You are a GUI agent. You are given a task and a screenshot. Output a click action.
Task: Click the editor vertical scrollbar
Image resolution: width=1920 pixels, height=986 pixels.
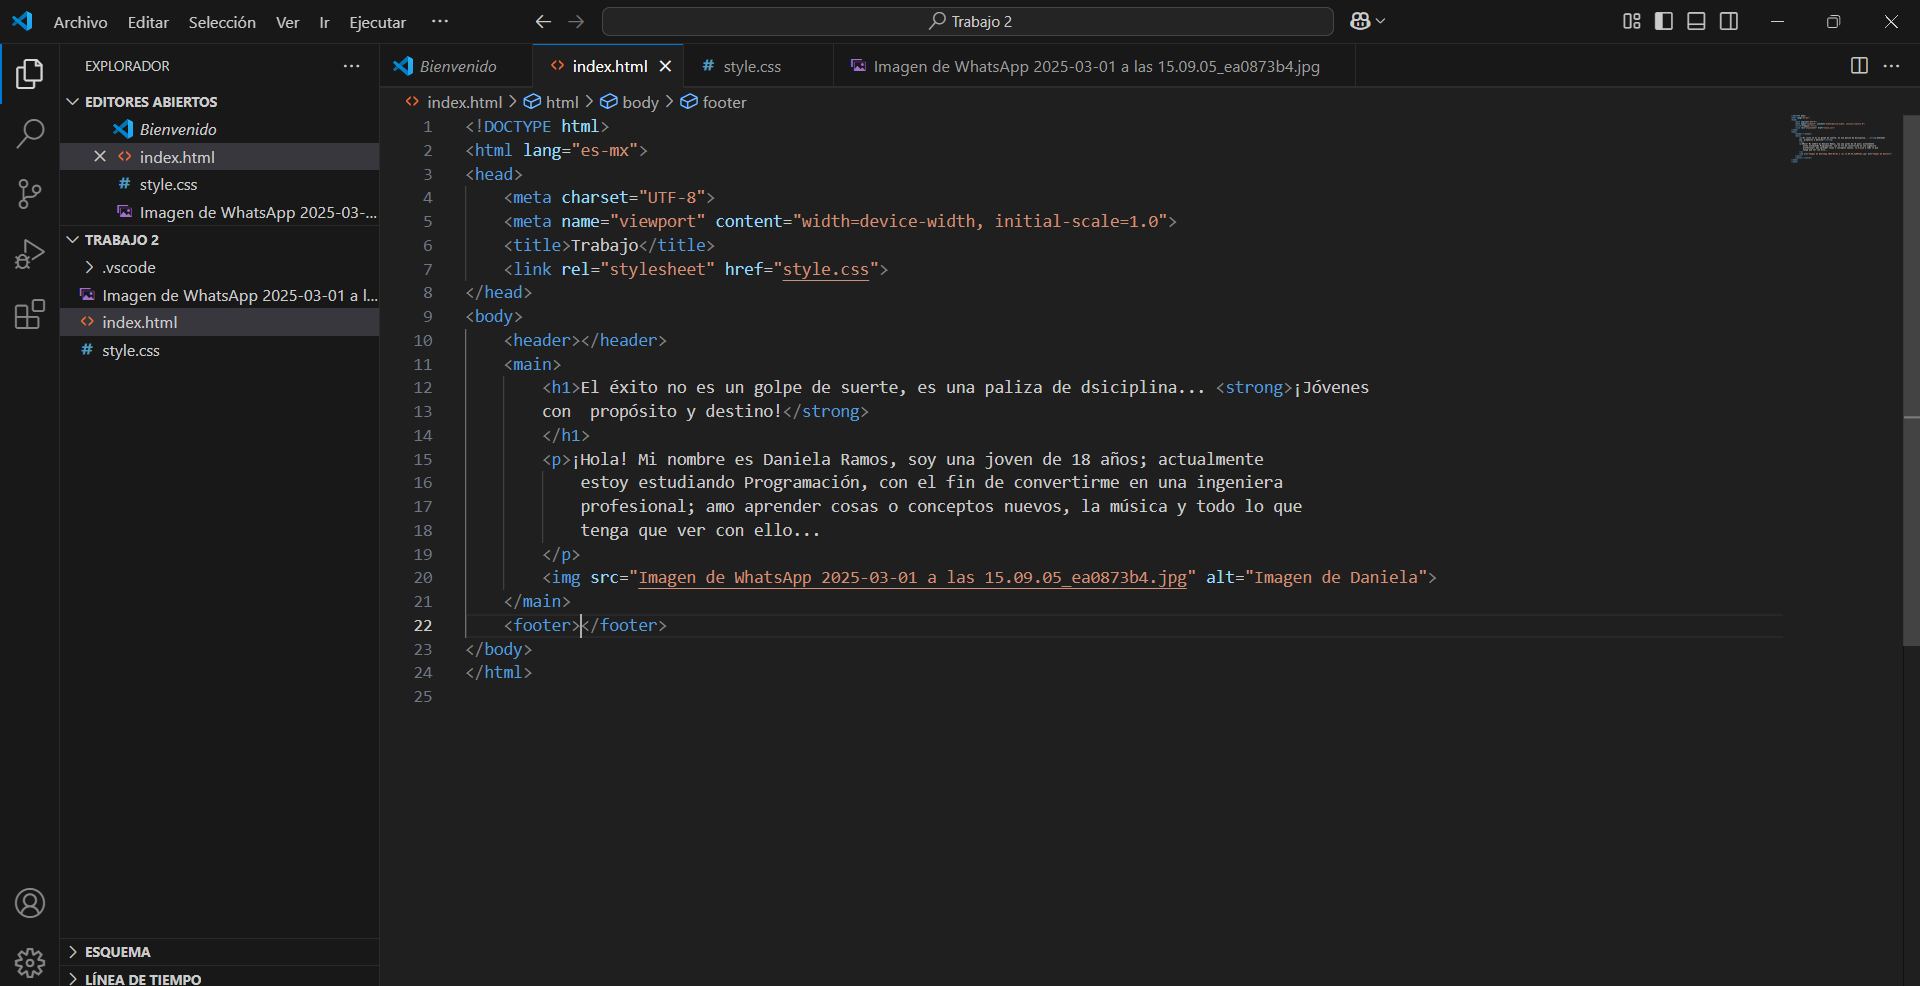point(1911,380)
